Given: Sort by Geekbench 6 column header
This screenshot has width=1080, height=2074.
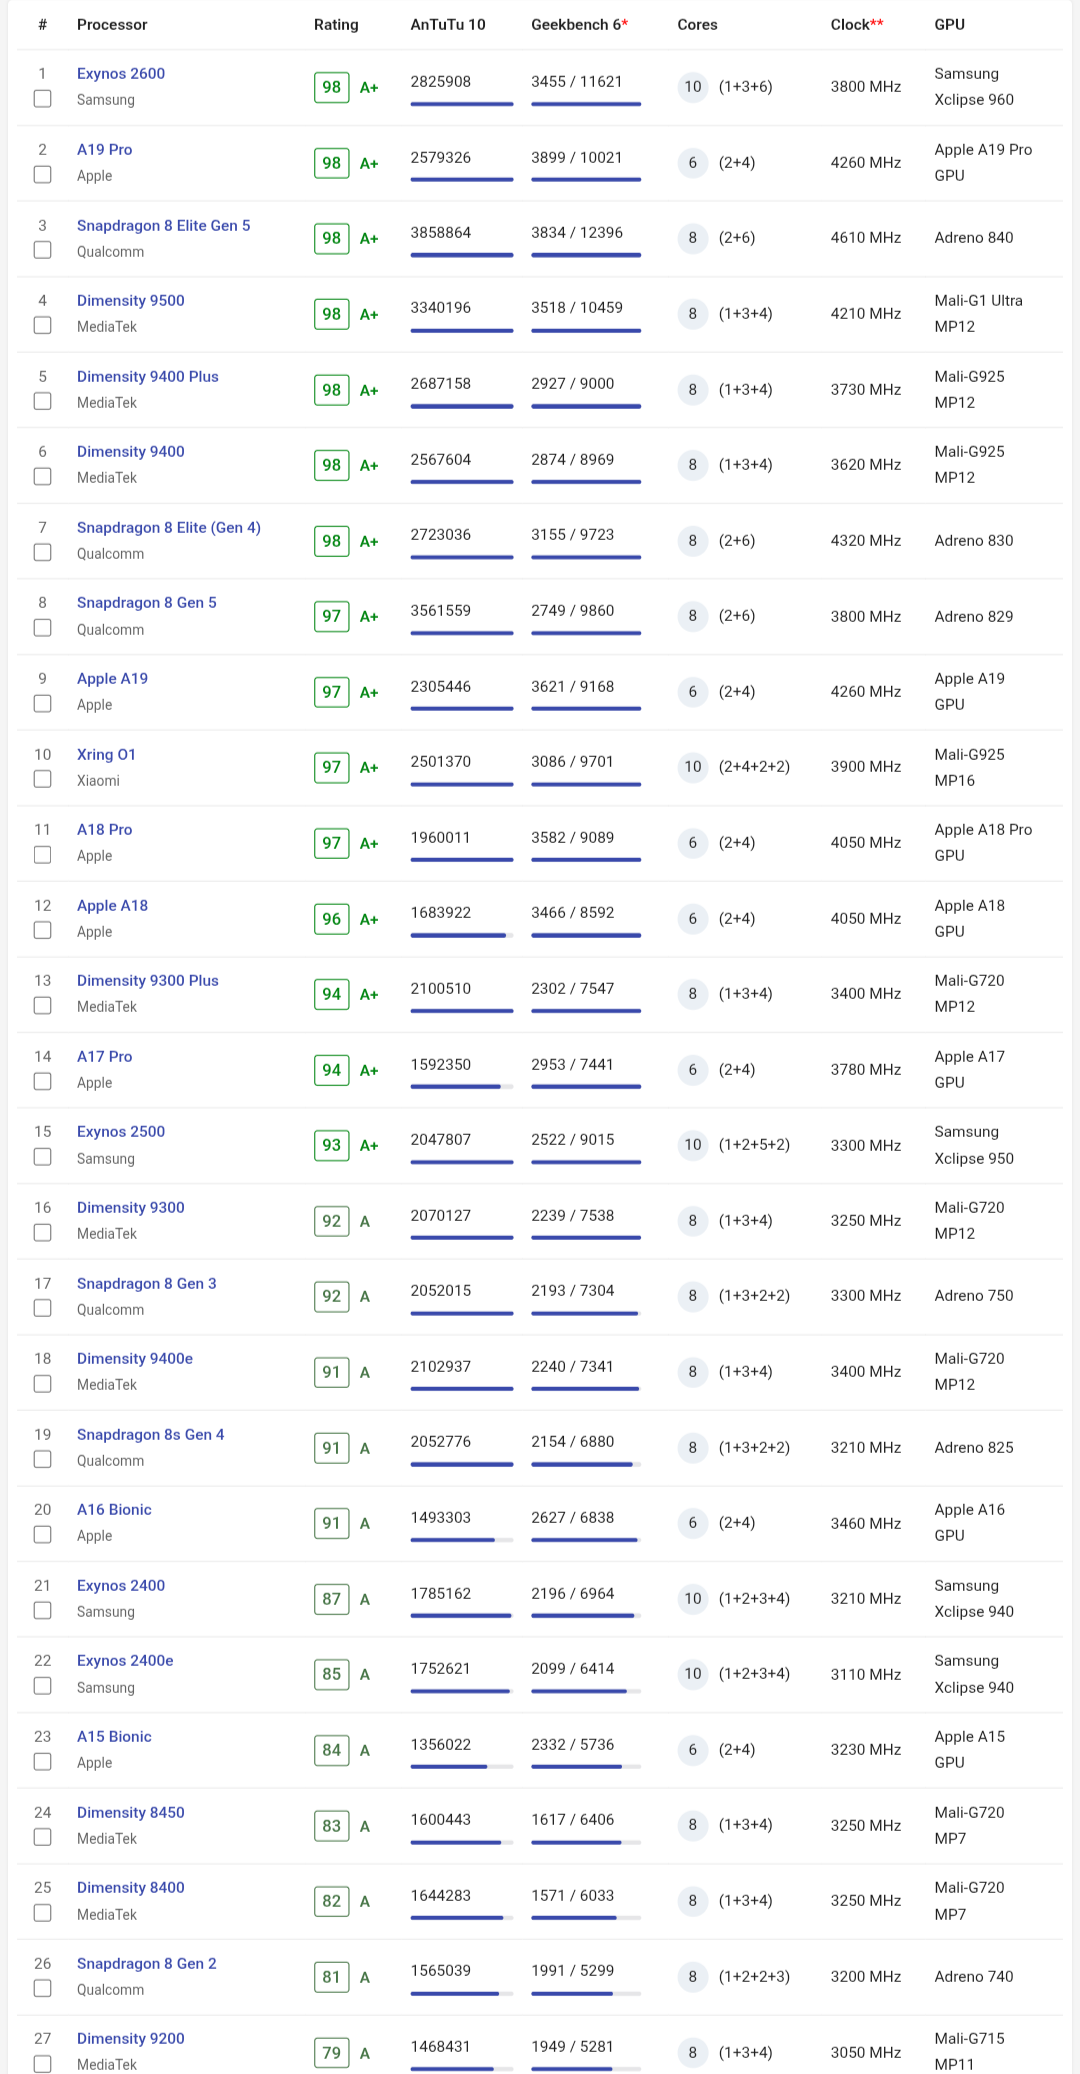Looking at the screenshot, I should (x=579, y=24).
